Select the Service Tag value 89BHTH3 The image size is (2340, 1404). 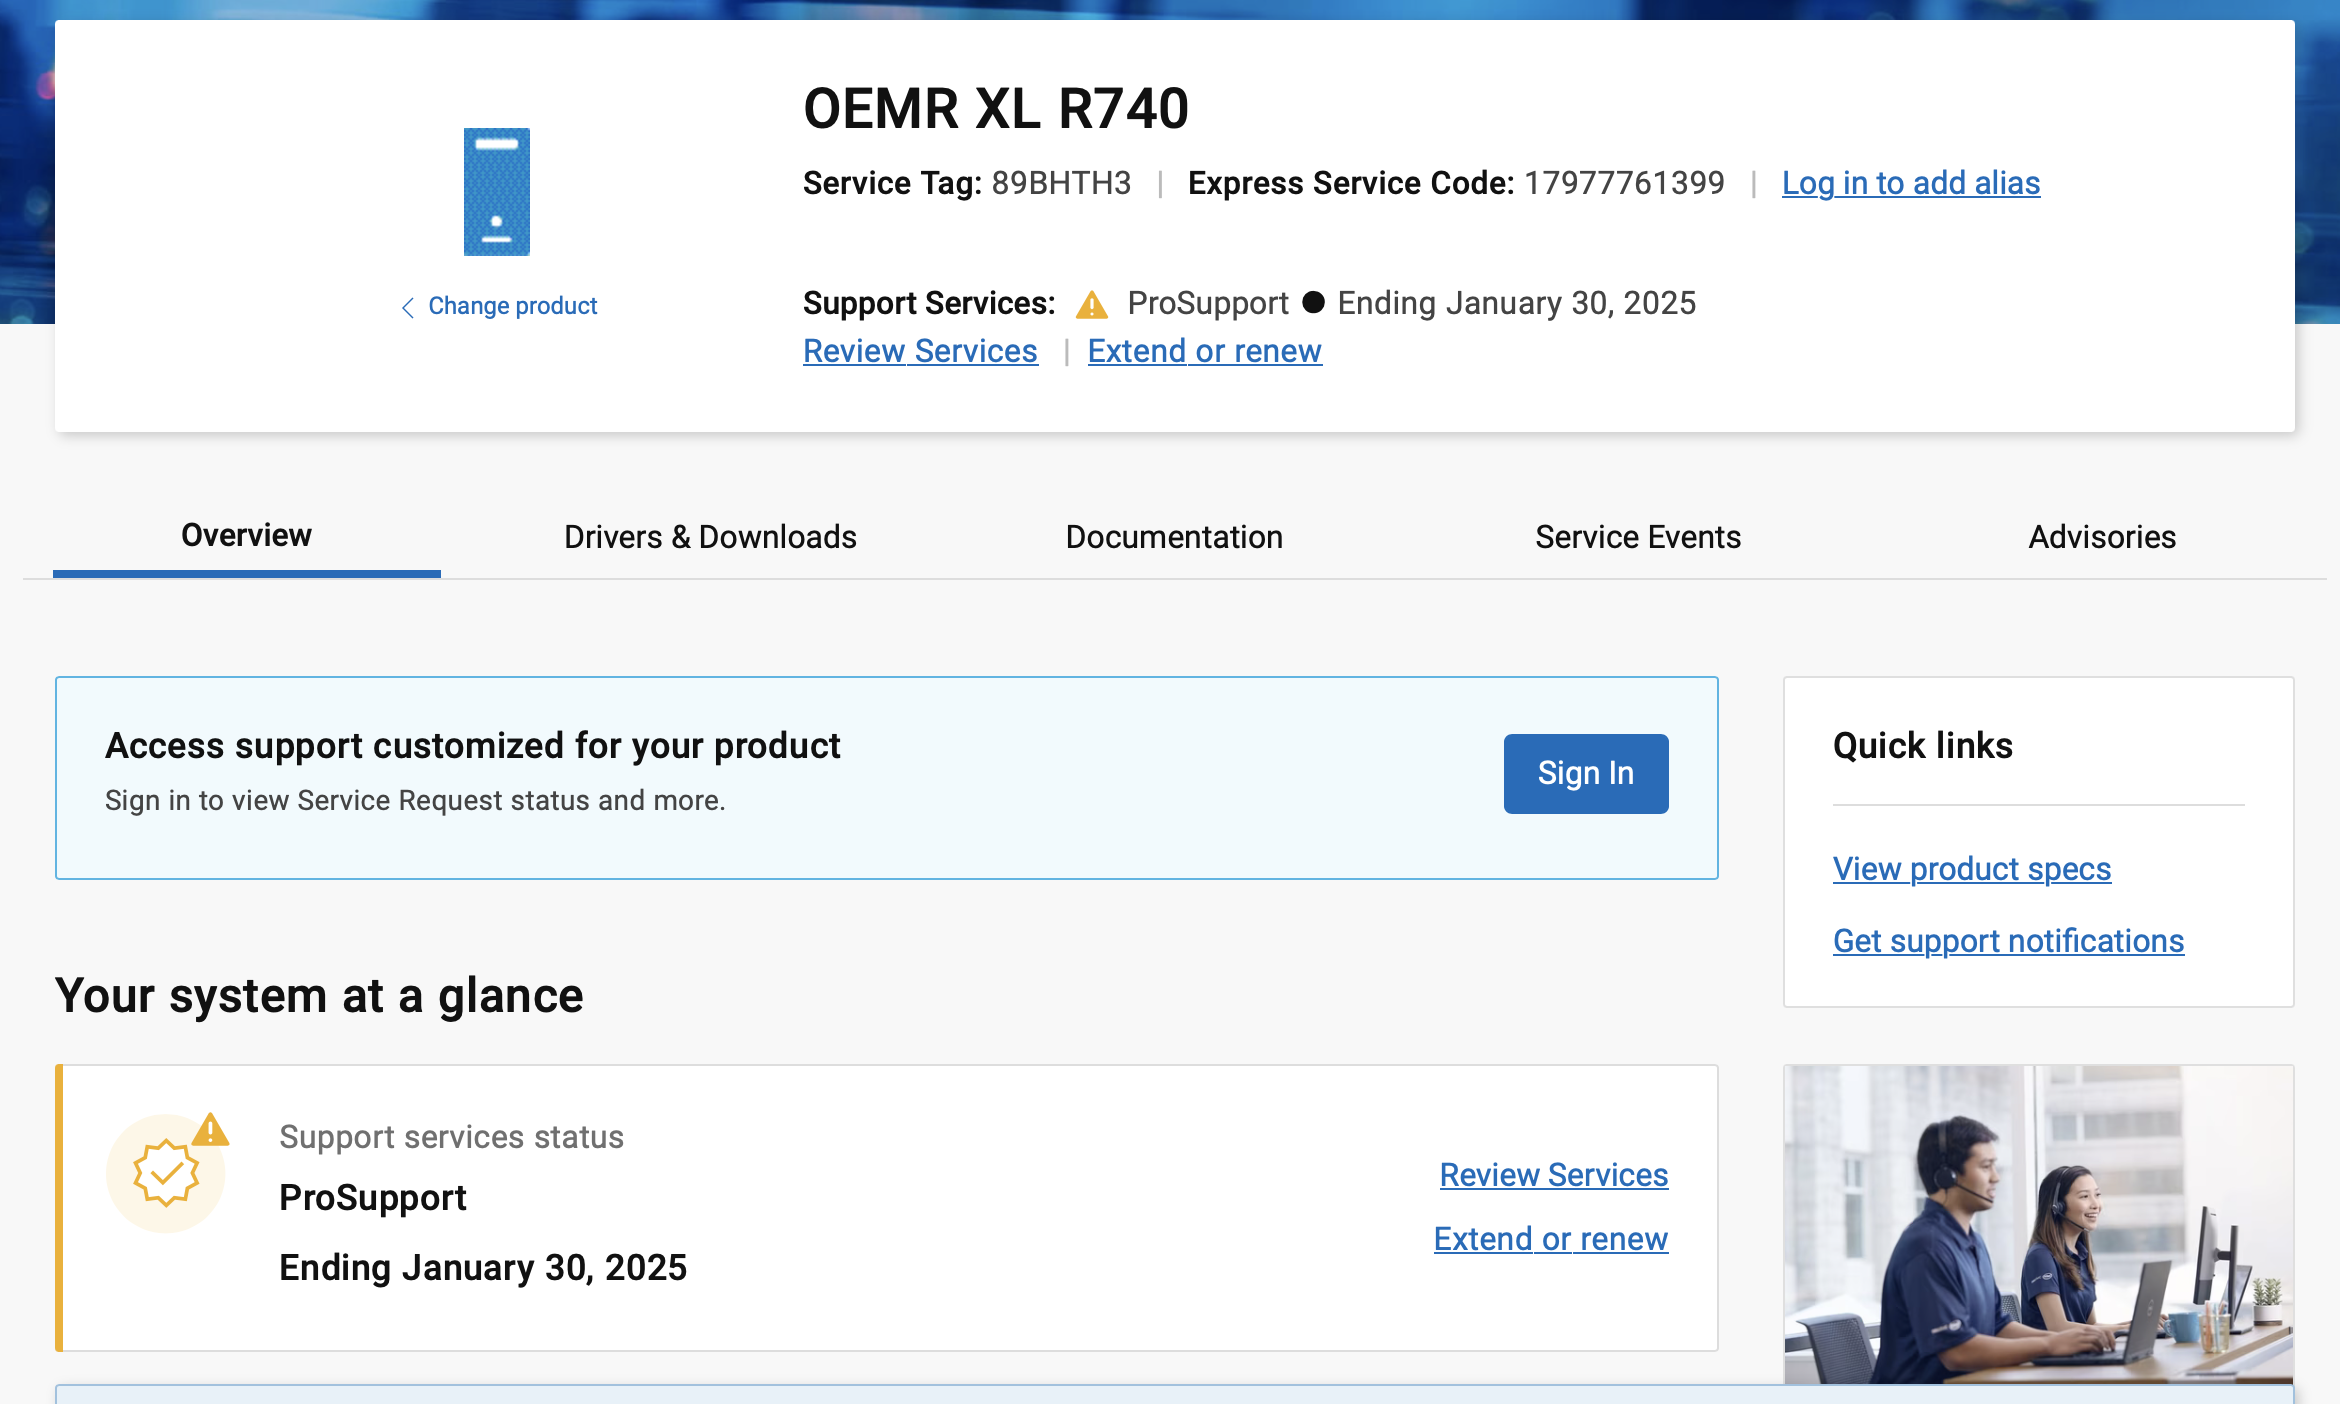pyautogui.click(x=1062, y=183)
